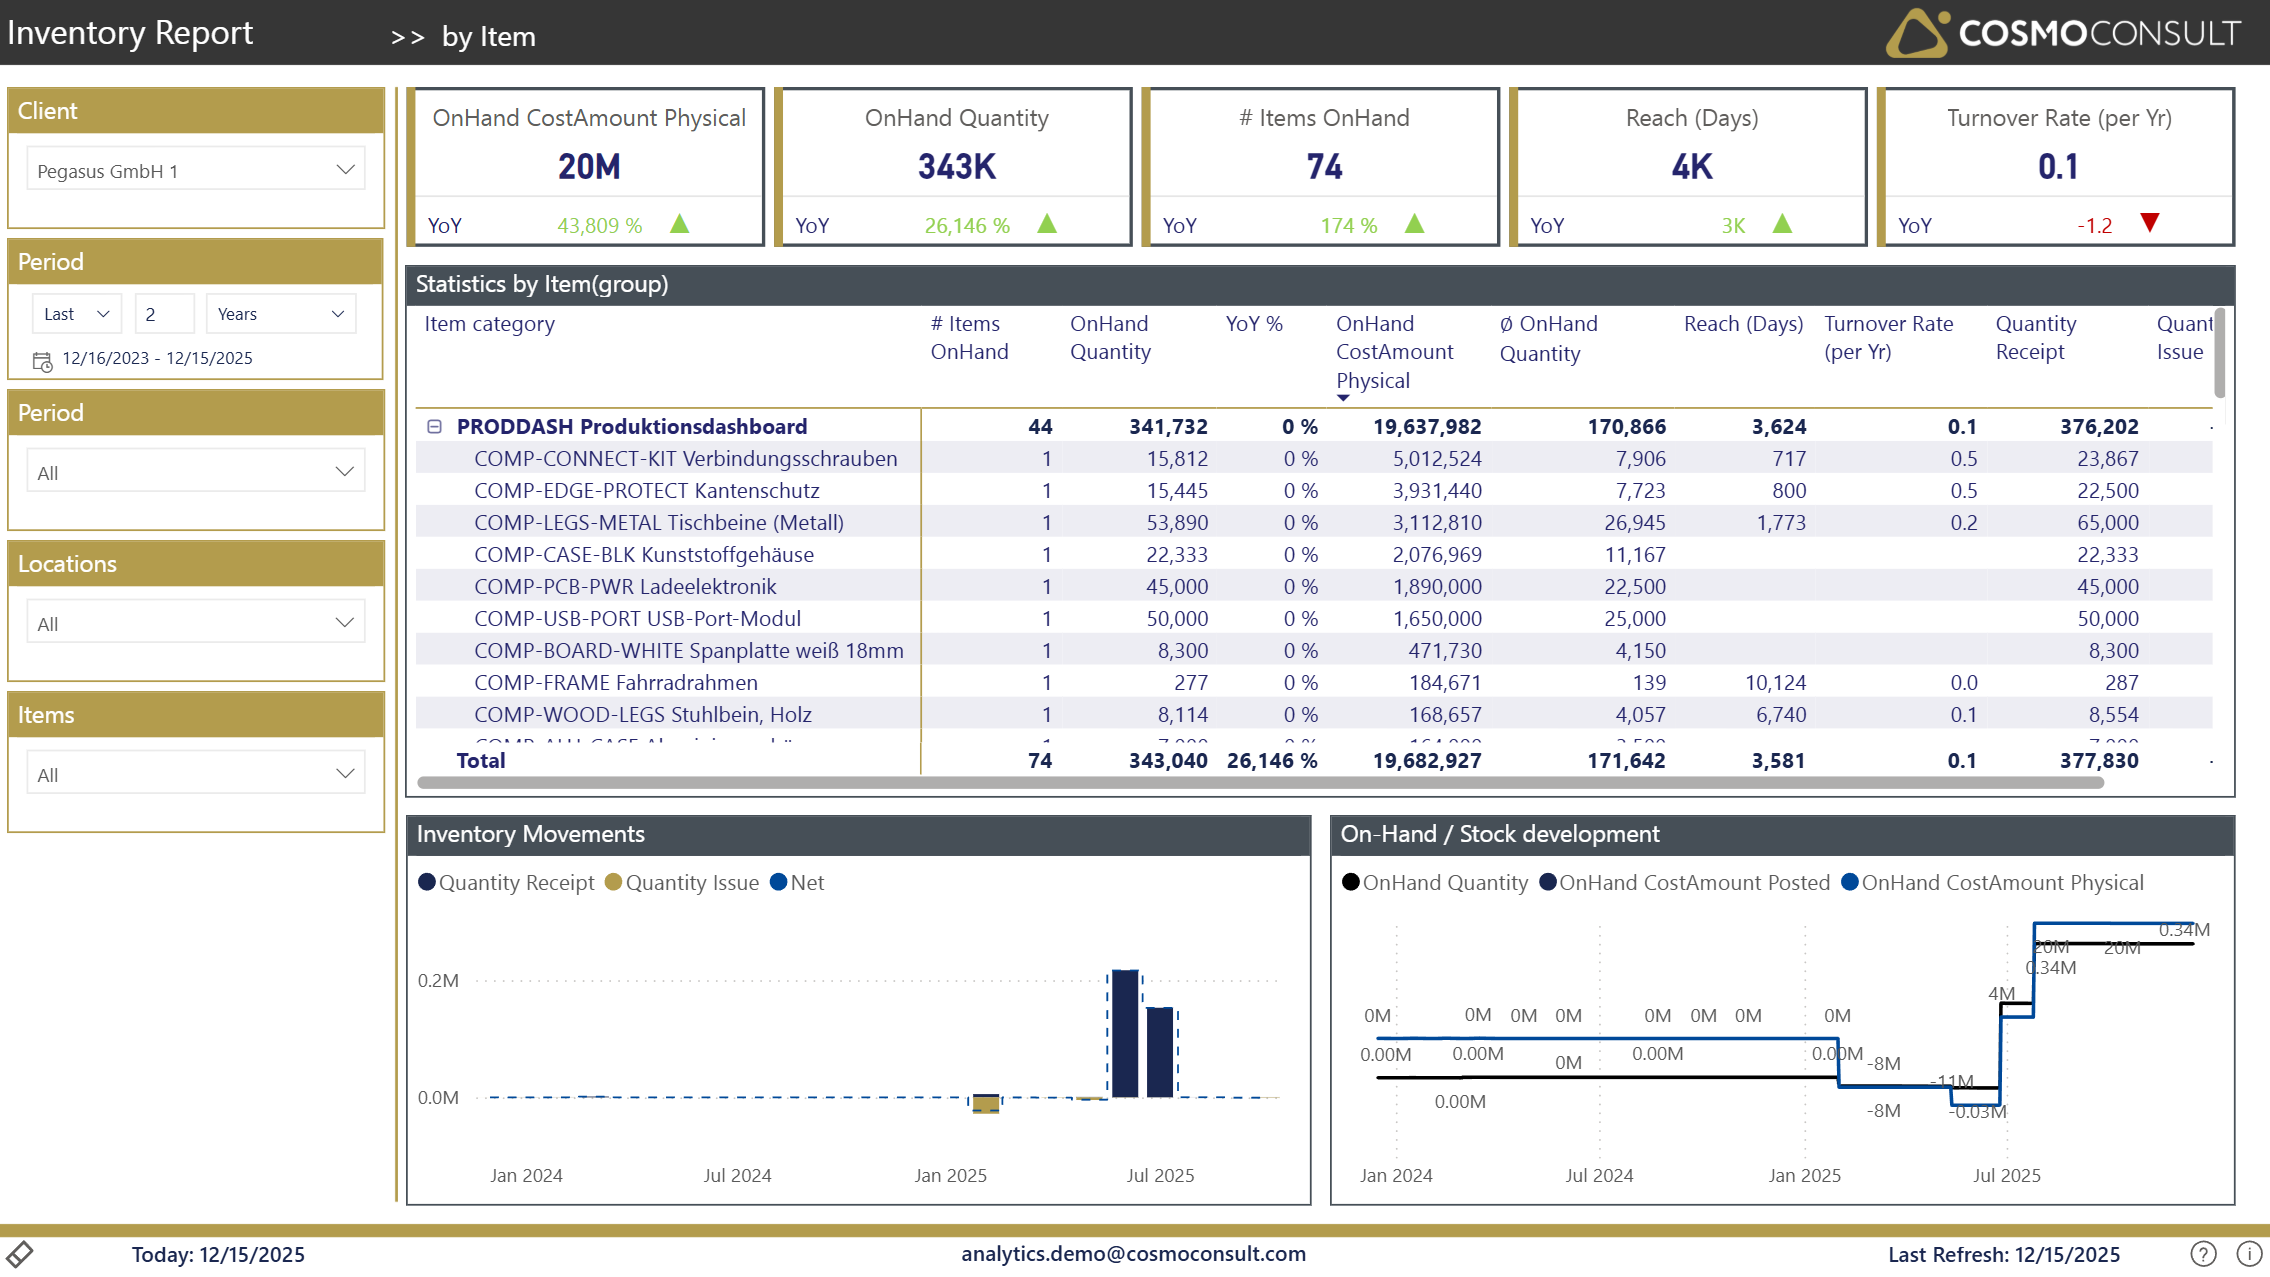Click the analytics.demo@cosmoconsult.com email link

(x=1133, y=1254)
